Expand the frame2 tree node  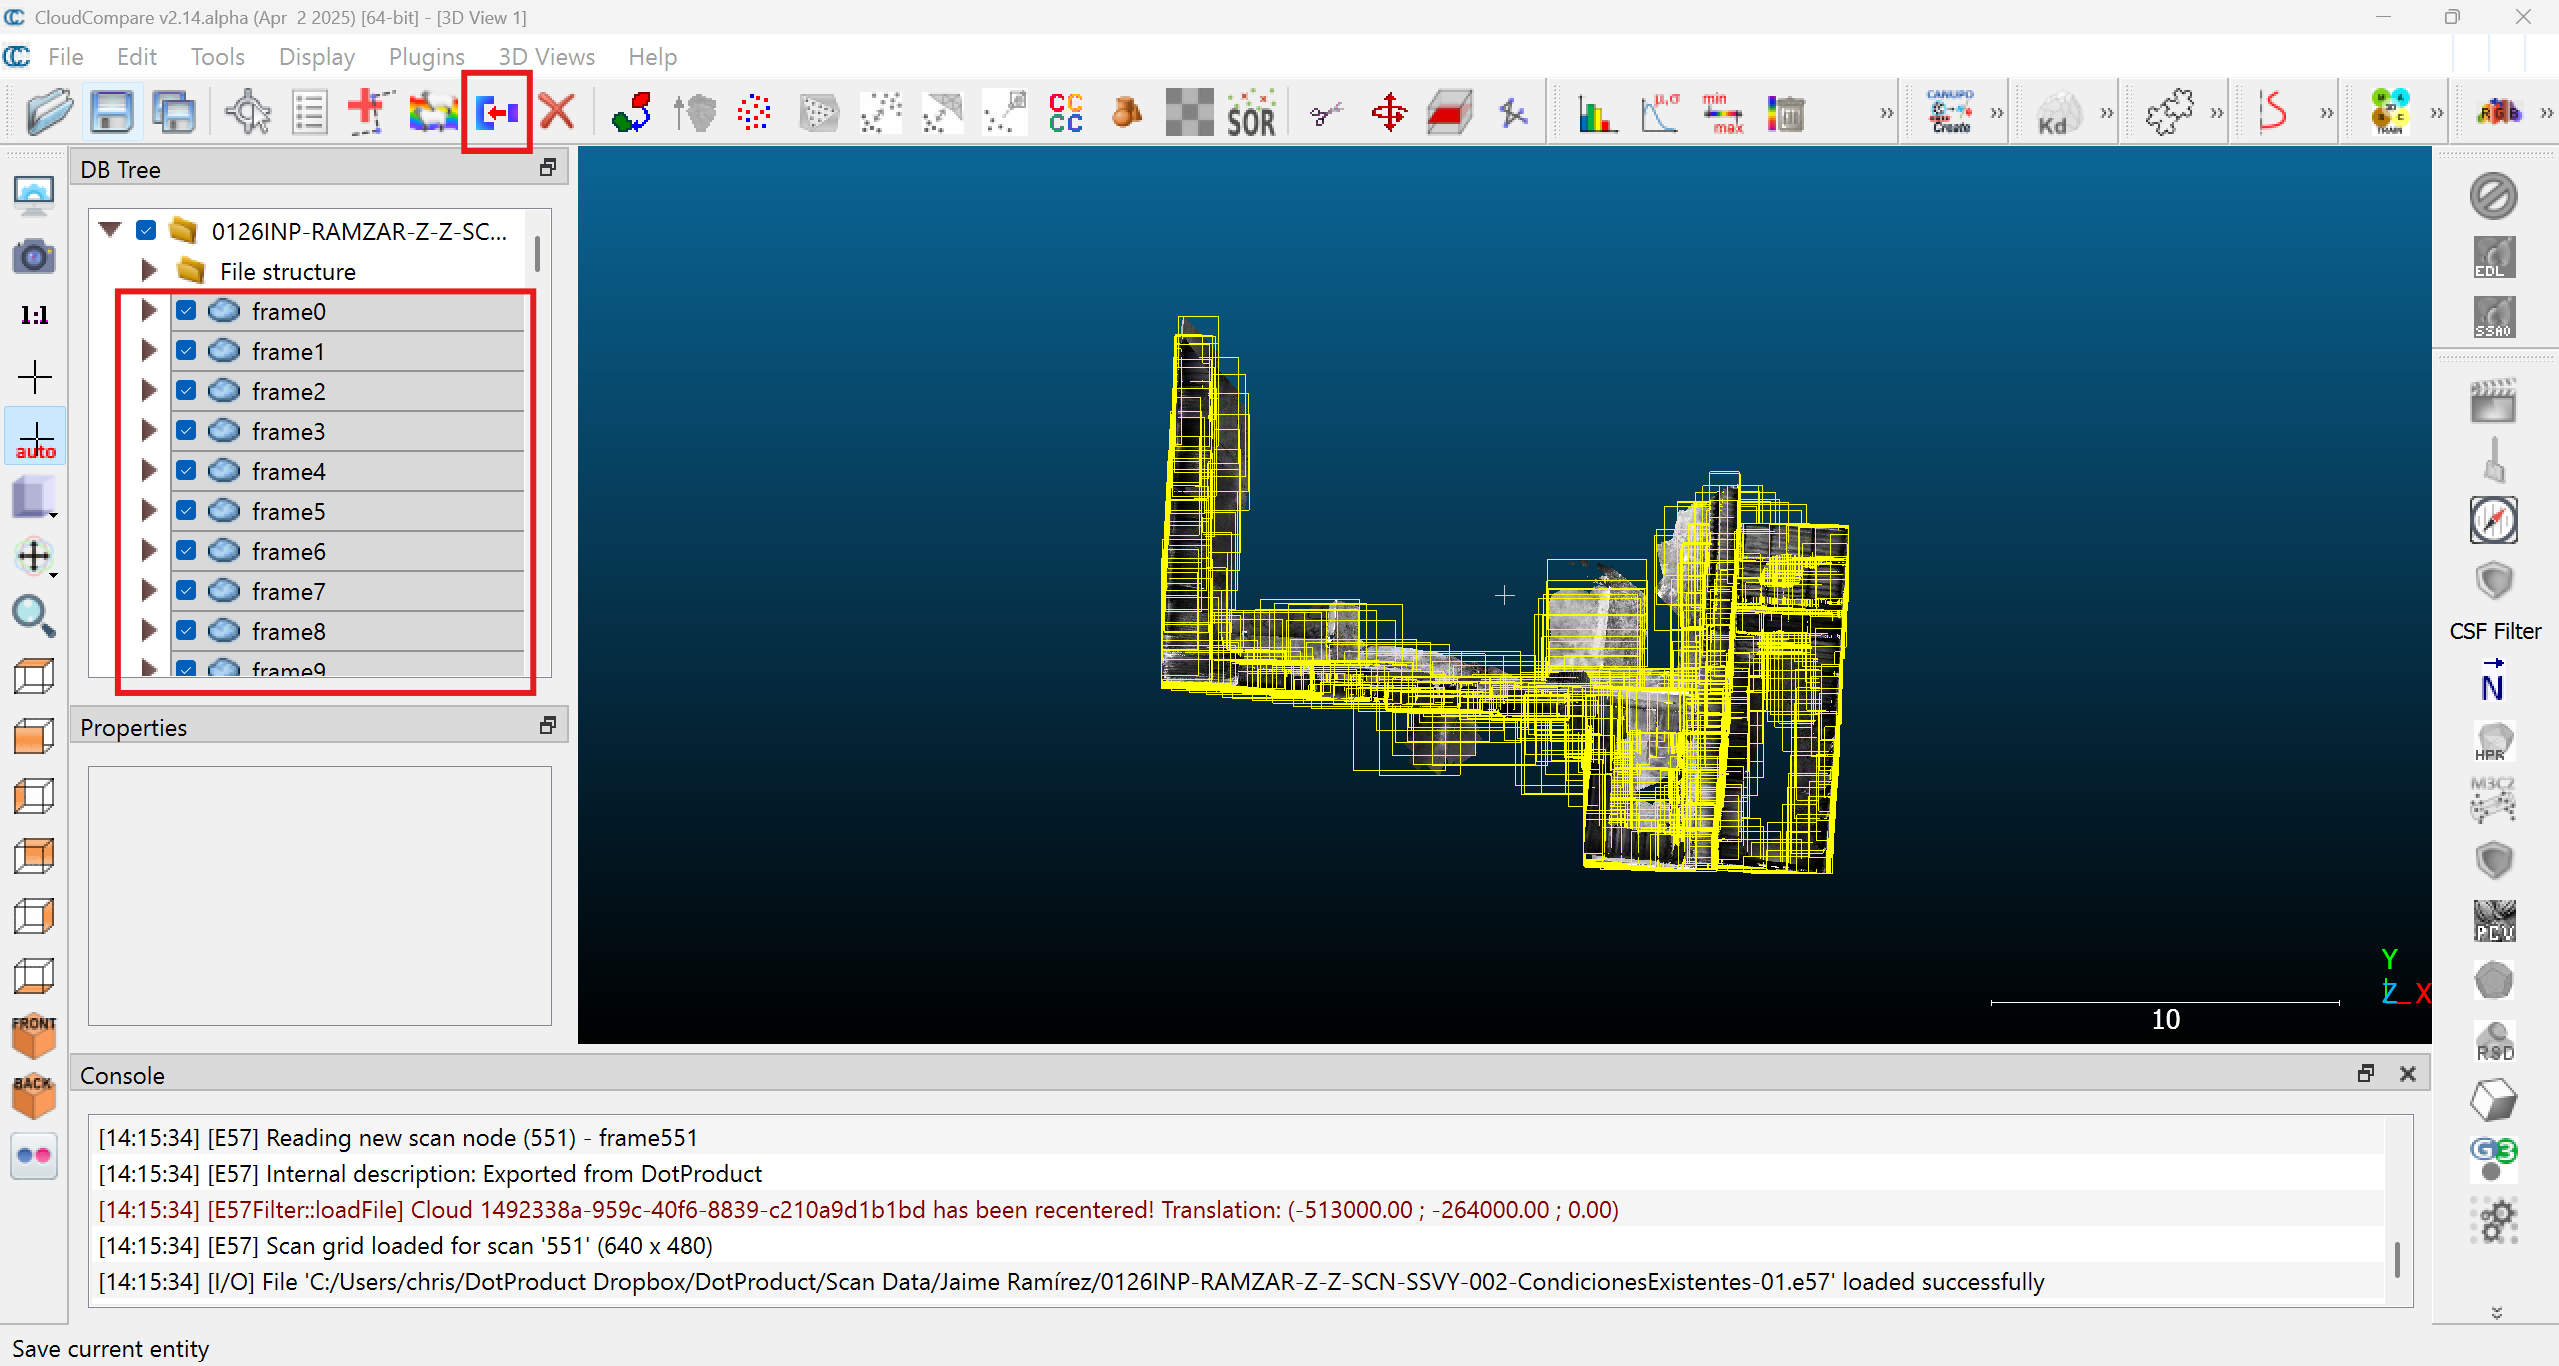[x=149, y=391]
